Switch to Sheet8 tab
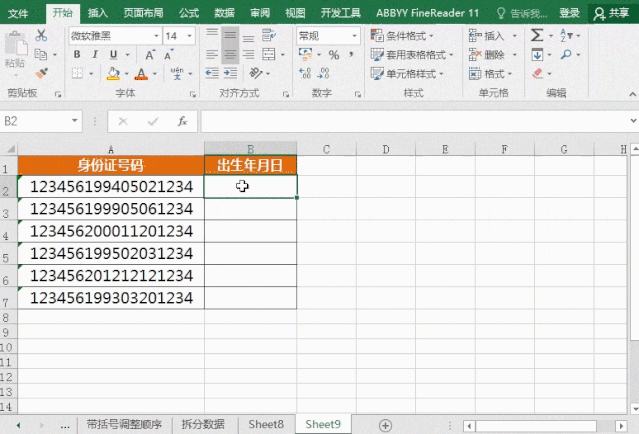Screen dimensions: 639x434 point(266,425)
